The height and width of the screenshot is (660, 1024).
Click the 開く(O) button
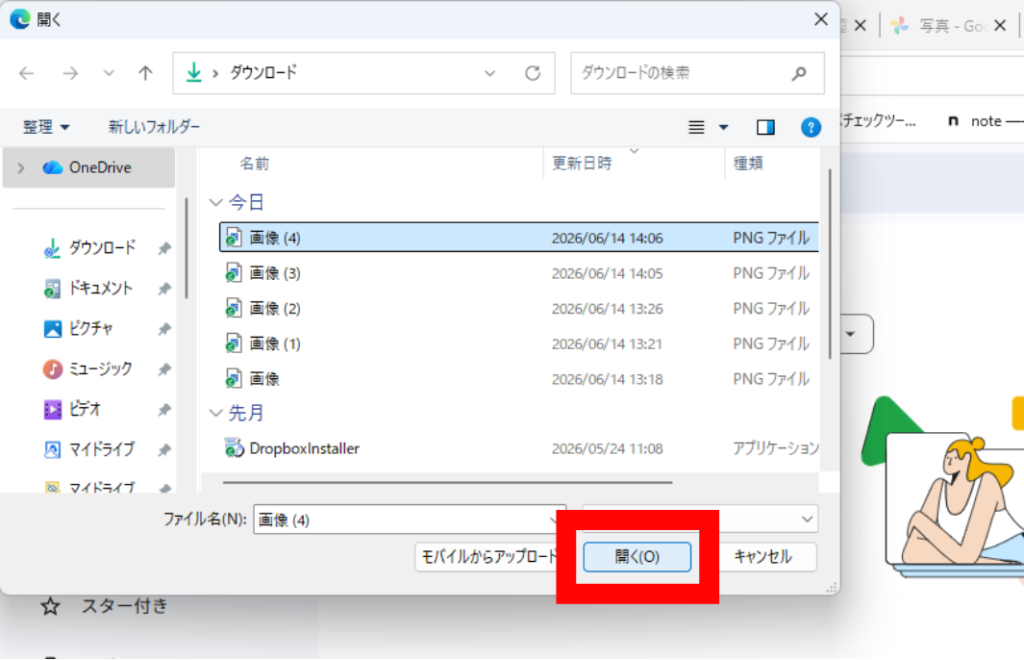coord(637,557)
